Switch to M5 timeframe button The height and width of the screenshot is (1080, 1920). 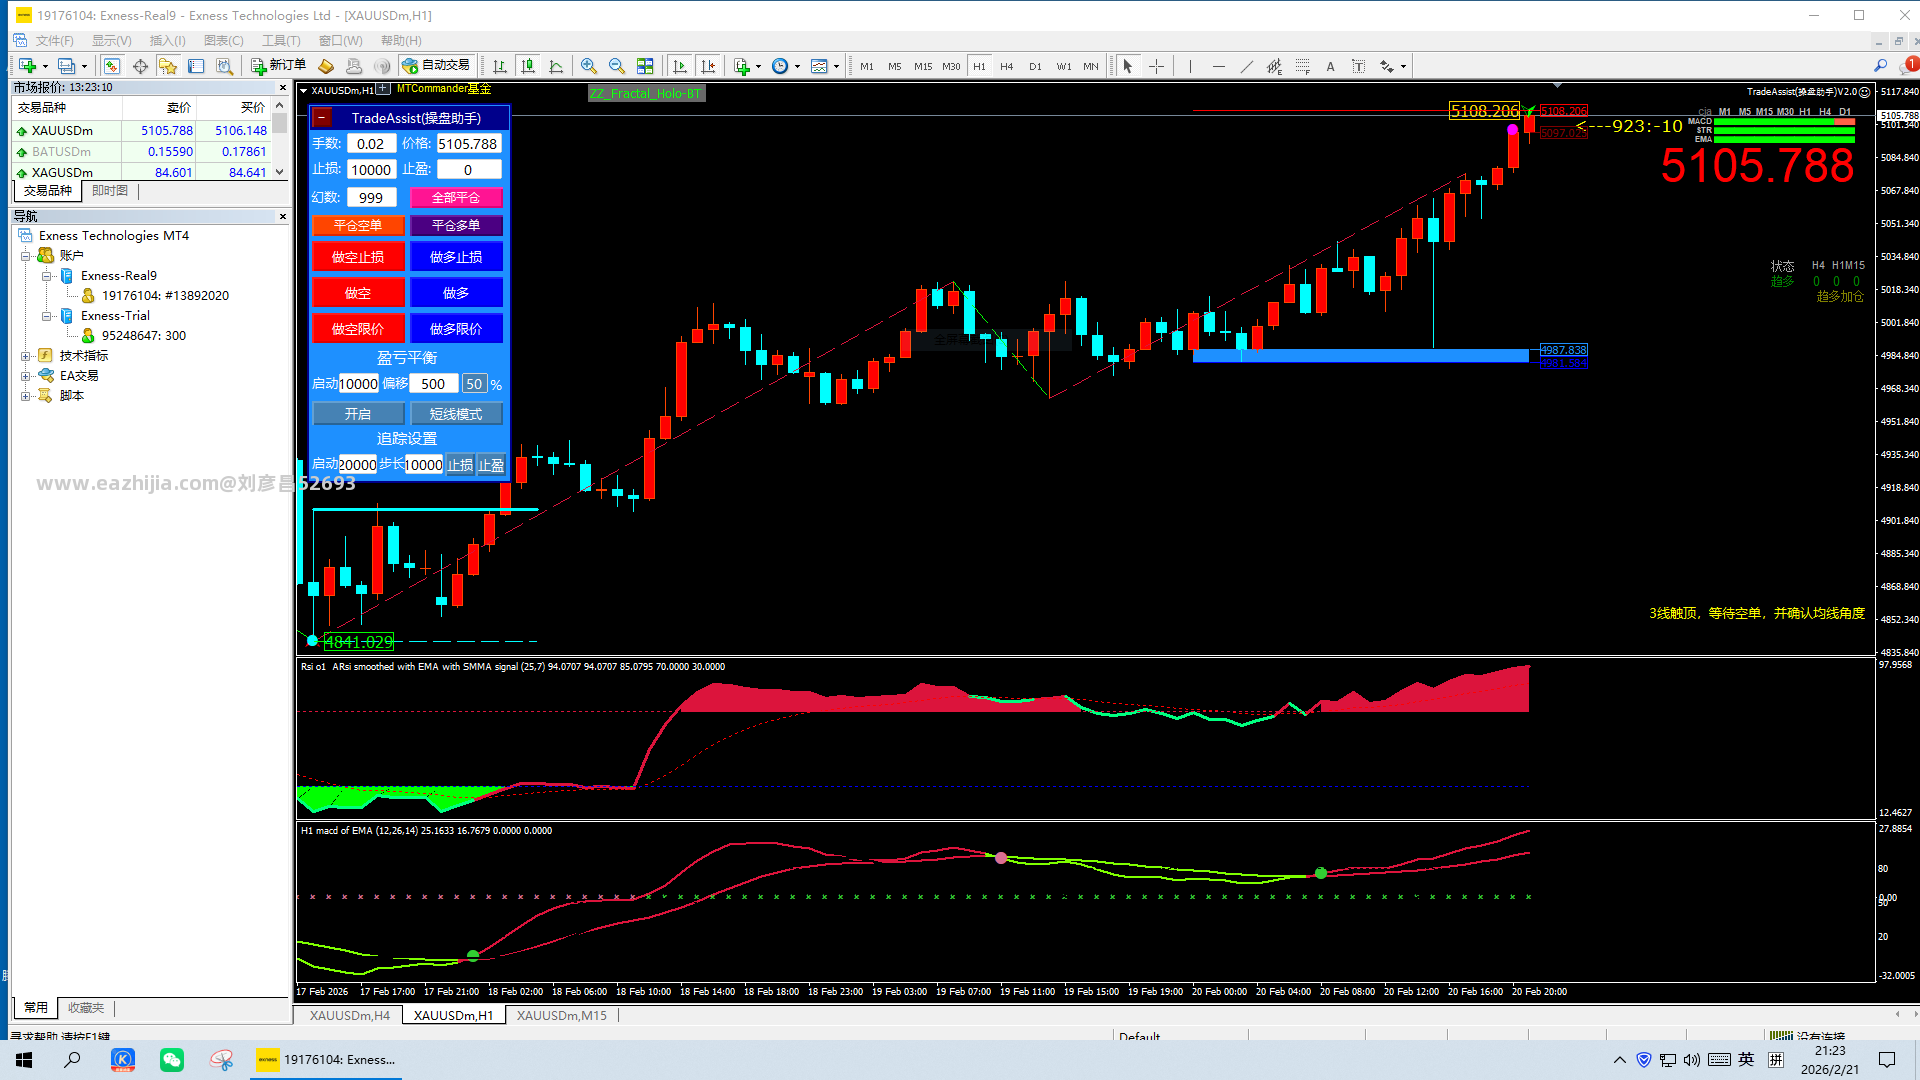click(x=895, y=66)
